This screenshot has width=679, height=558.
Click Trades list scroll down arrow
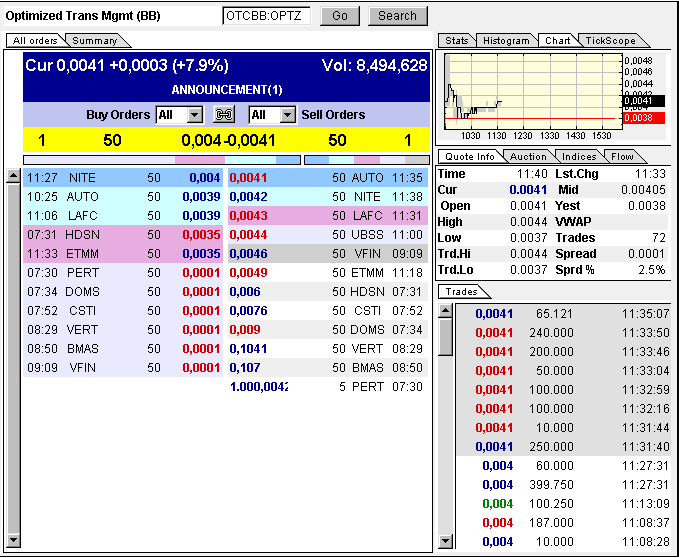coord(445,542)
